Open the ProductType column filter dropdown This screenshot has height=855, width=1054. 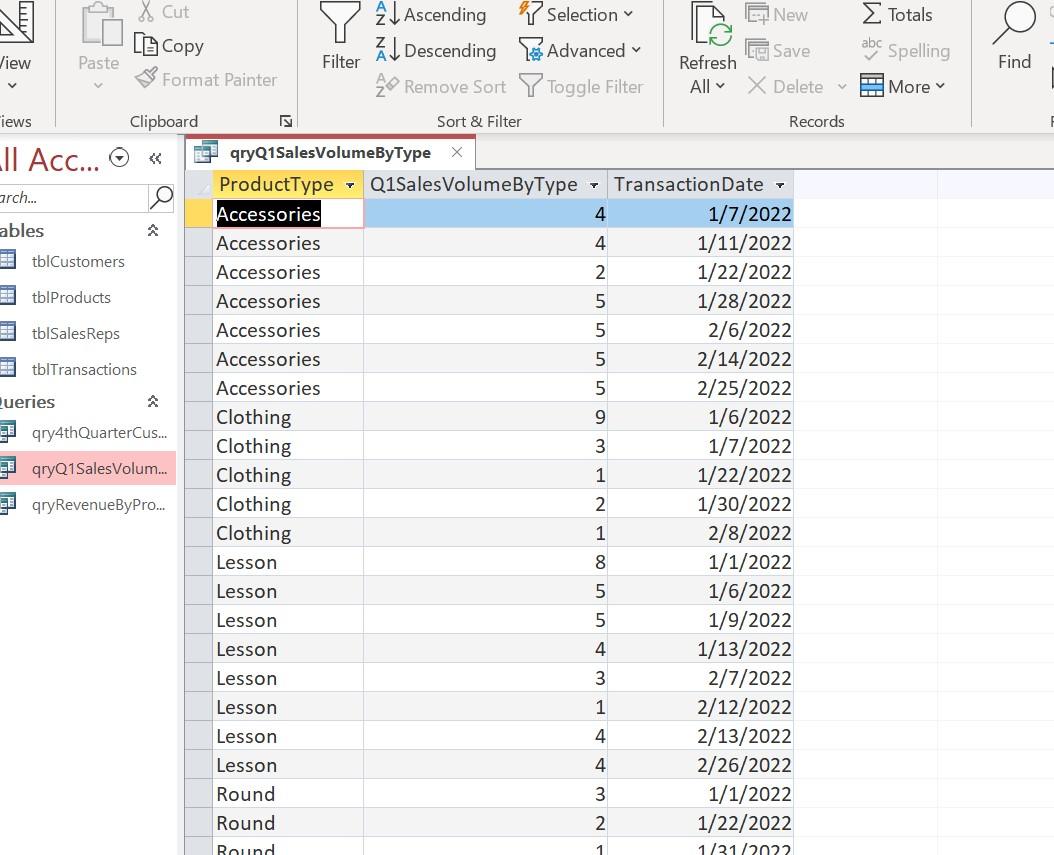(x=350, y=185)
